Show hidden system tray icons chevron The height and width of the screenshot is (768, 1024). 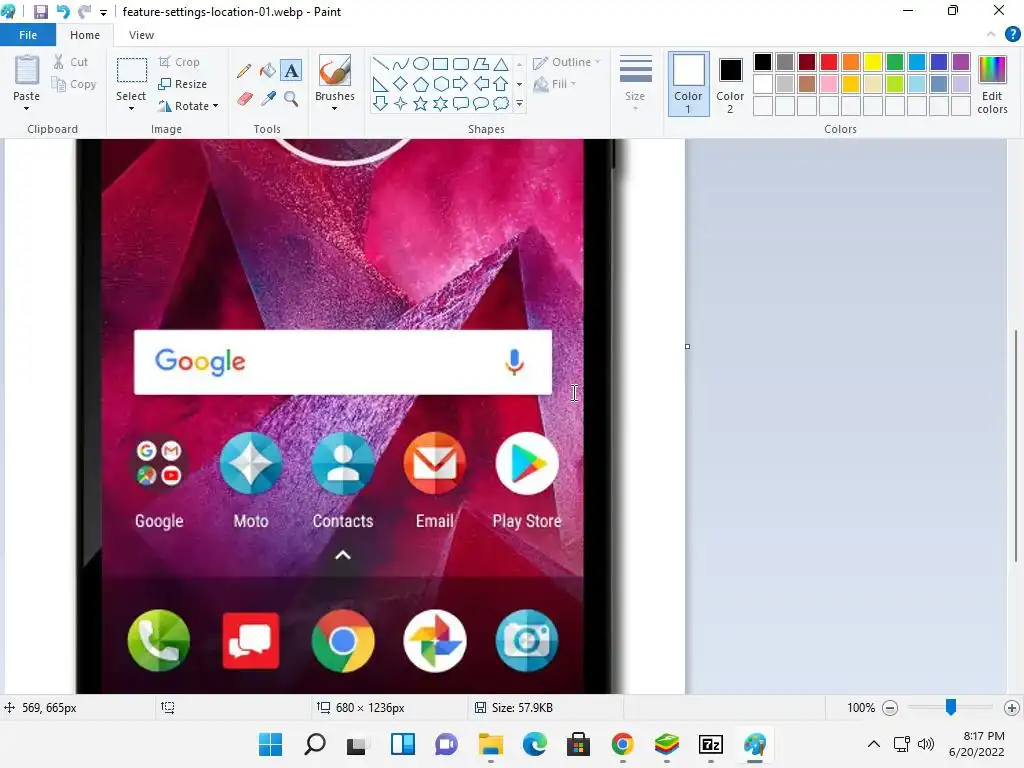pos(873,744)
